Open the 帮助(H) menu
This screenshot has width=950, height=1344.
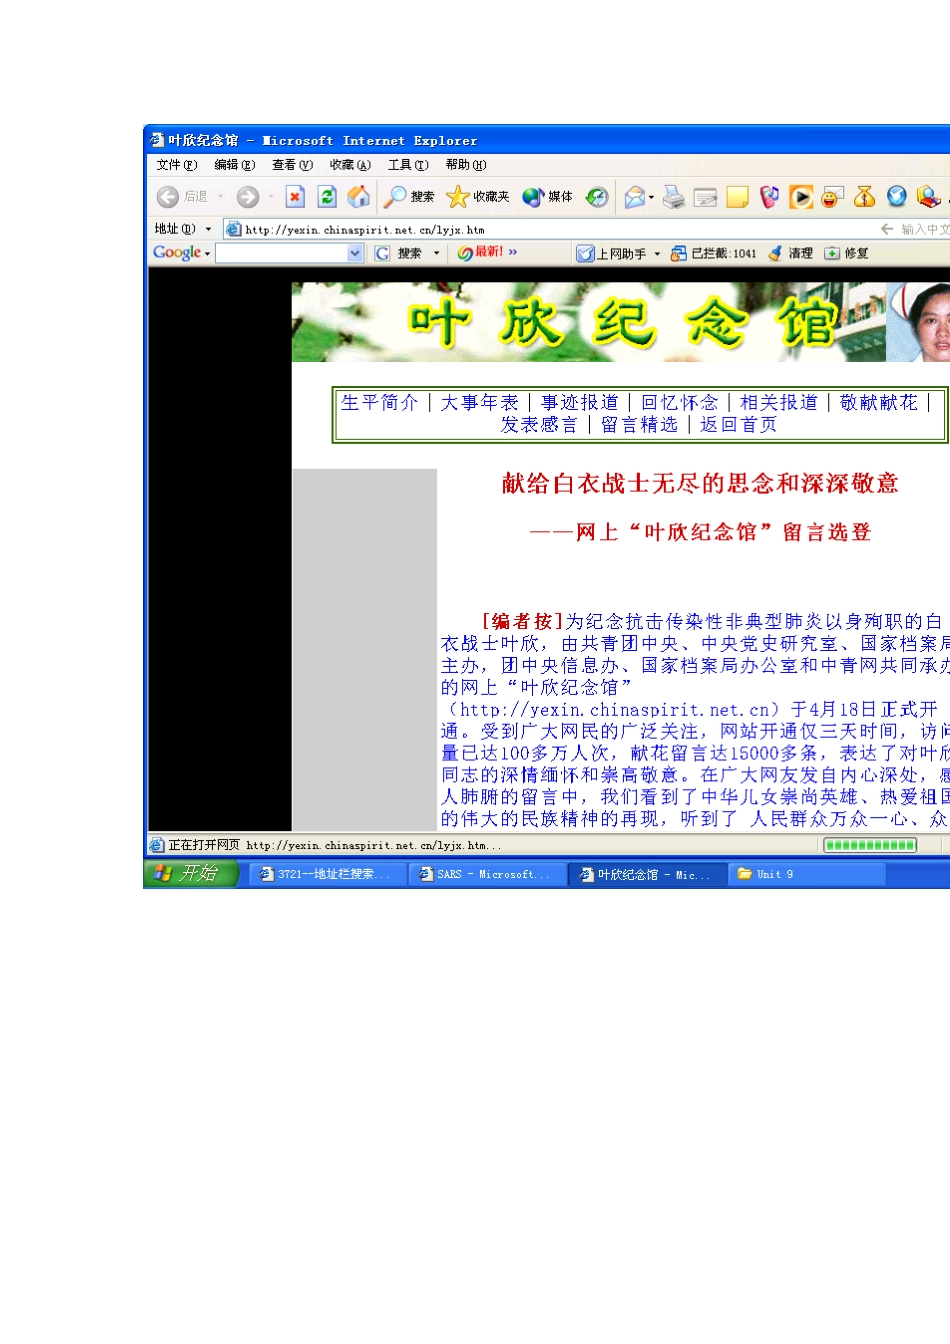466,165
